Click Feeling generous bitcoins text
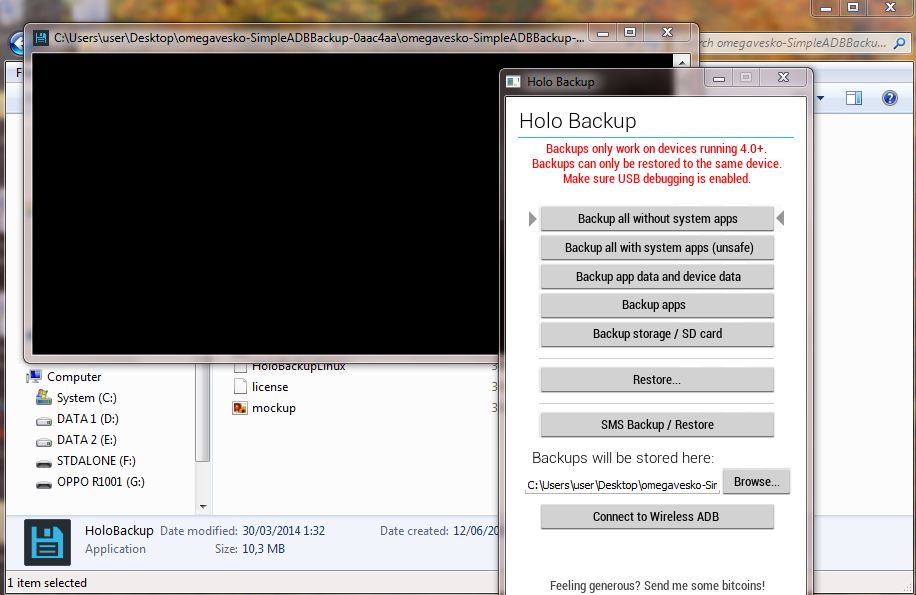The image size is (916, 595). tap(657, 585)
